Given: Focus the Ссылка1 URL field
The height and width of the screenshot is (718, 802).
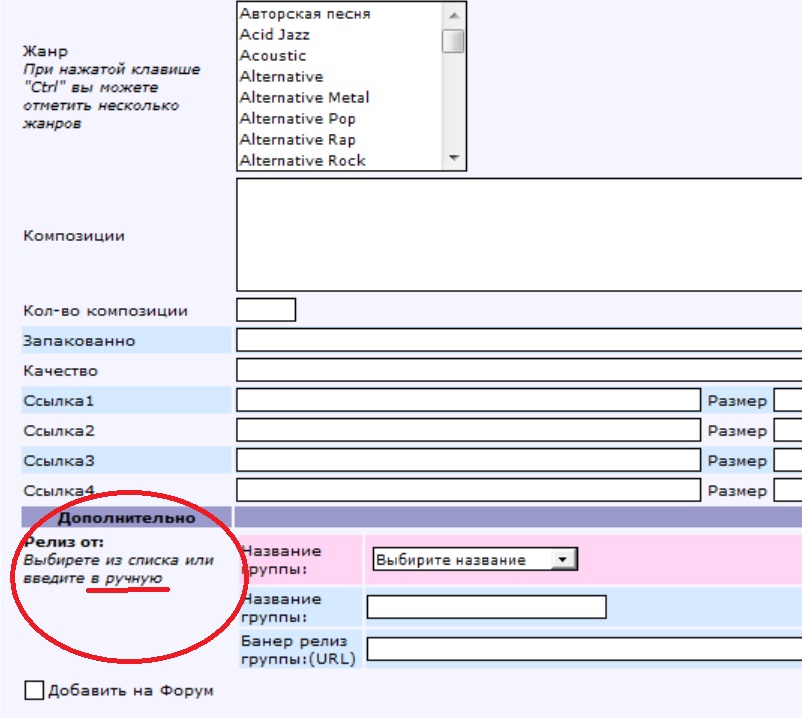Looking at the screenshot, I should click(x=469, y=400).
